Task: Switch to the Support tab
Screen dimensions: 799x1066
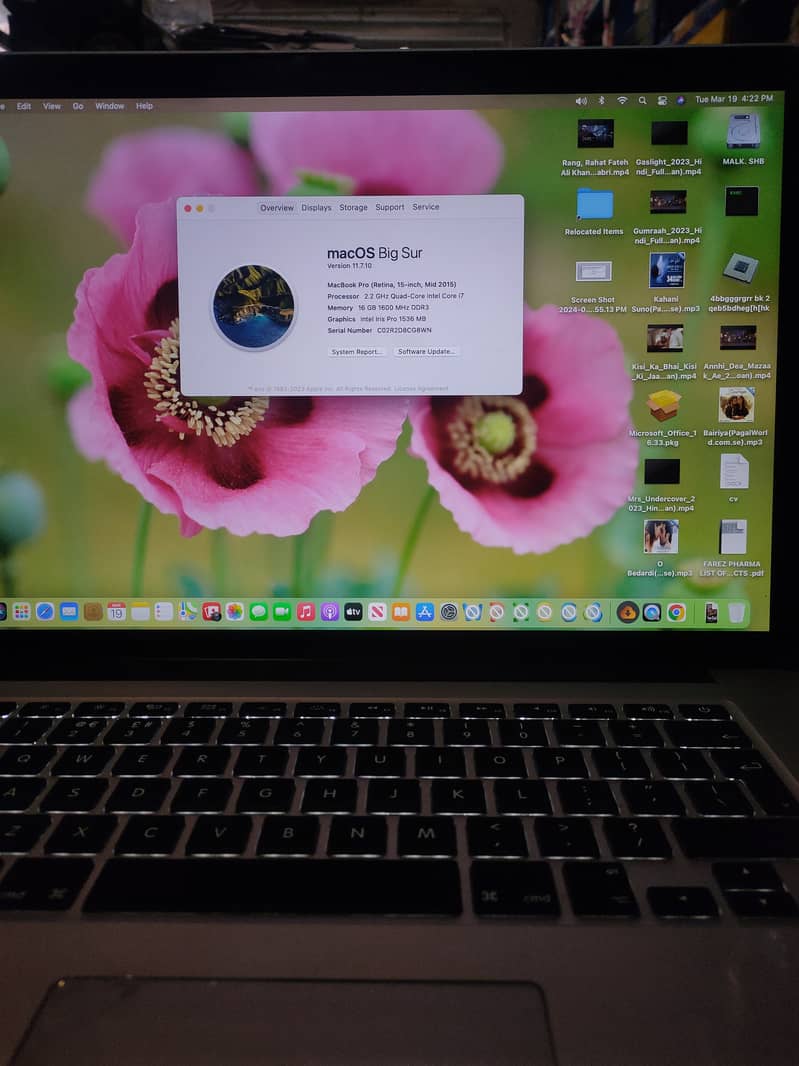Action: point(390,207)
